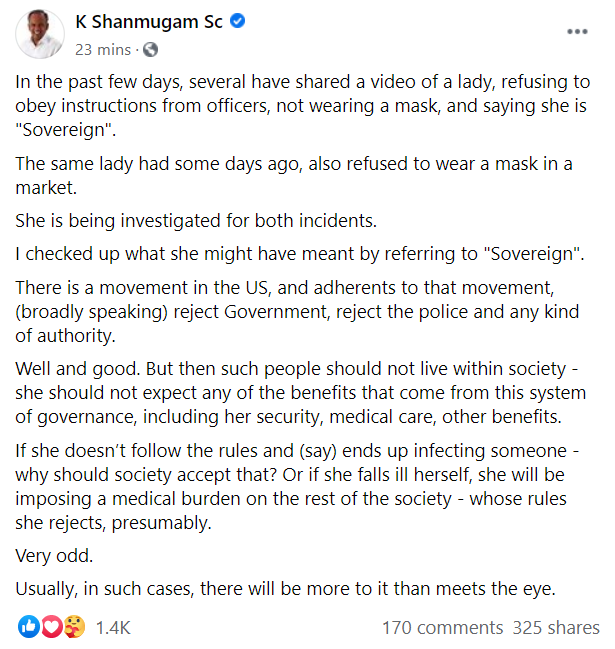The image size is (615, 649).
Task: Click the blue thumbs-up Like reaction icon
Action: pos(28,627)
